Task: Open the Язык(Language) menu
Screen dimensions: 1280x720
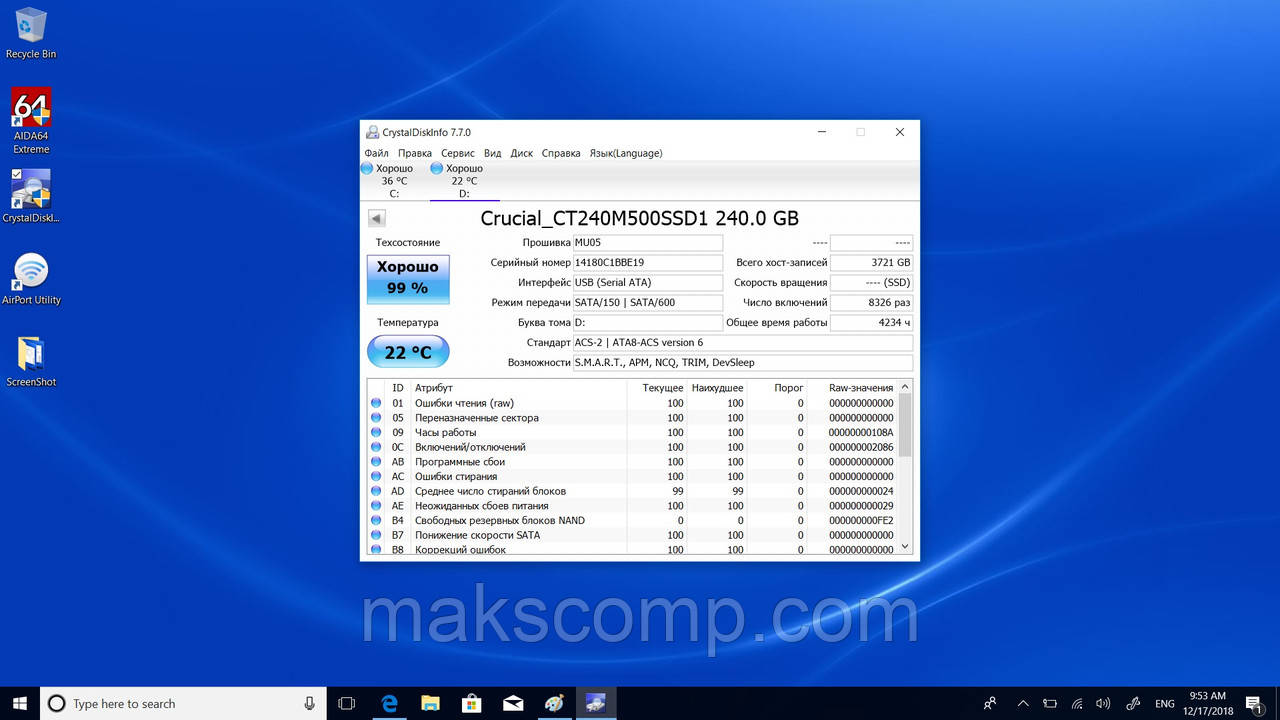Action: pos(626,153)
